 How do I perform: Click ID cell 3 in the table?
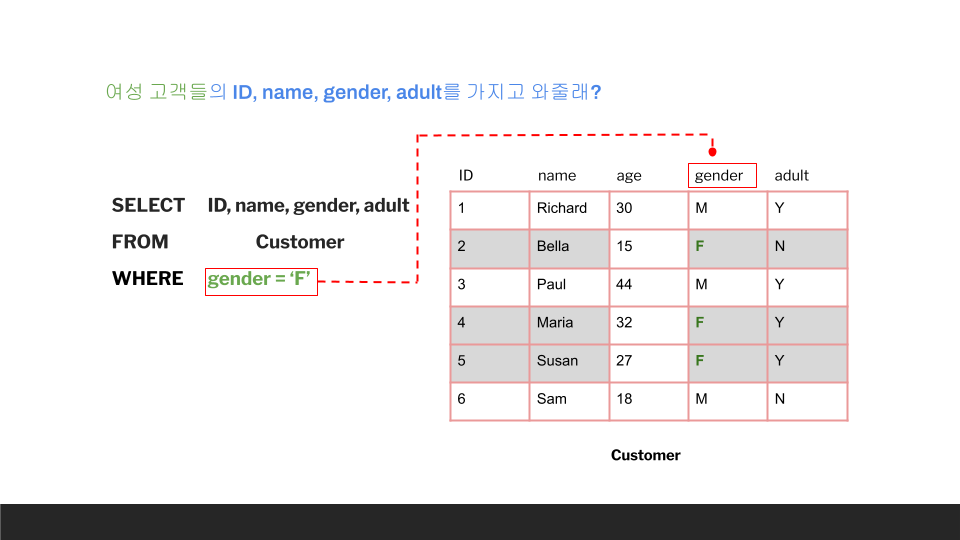[490, 287]
